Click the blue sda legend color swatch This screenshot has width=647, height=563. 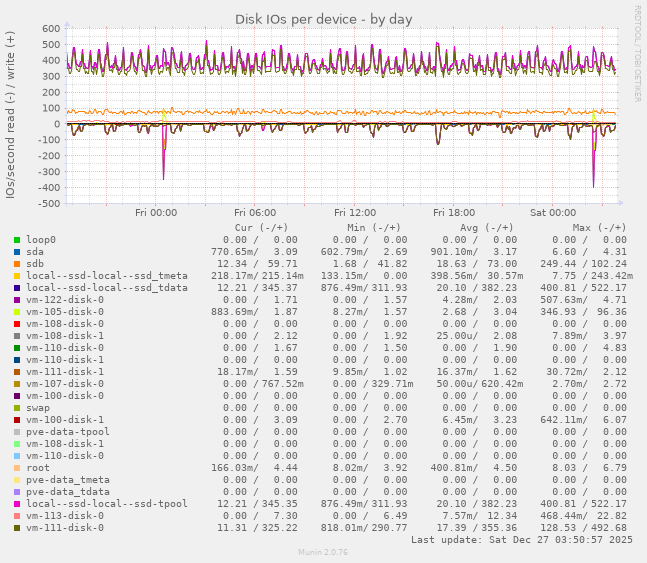(17, 252)
